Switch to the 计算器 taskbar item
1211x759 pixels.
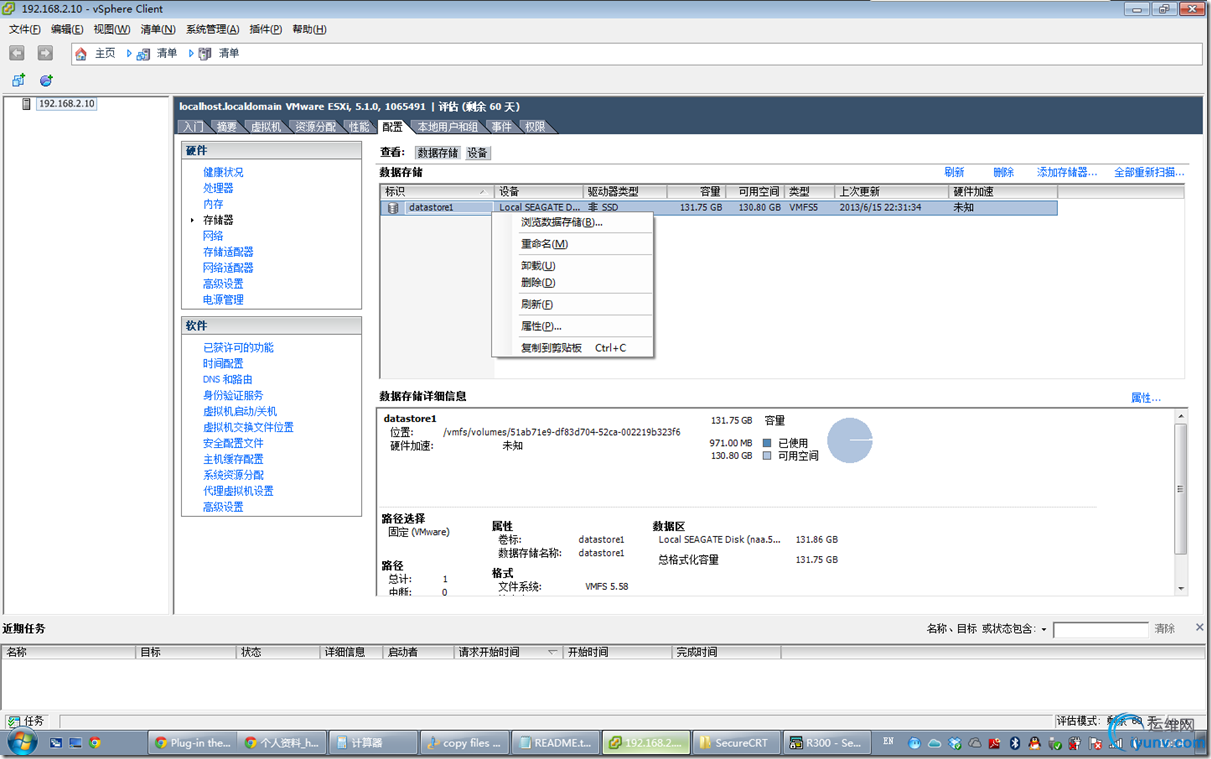coord(371,743)
